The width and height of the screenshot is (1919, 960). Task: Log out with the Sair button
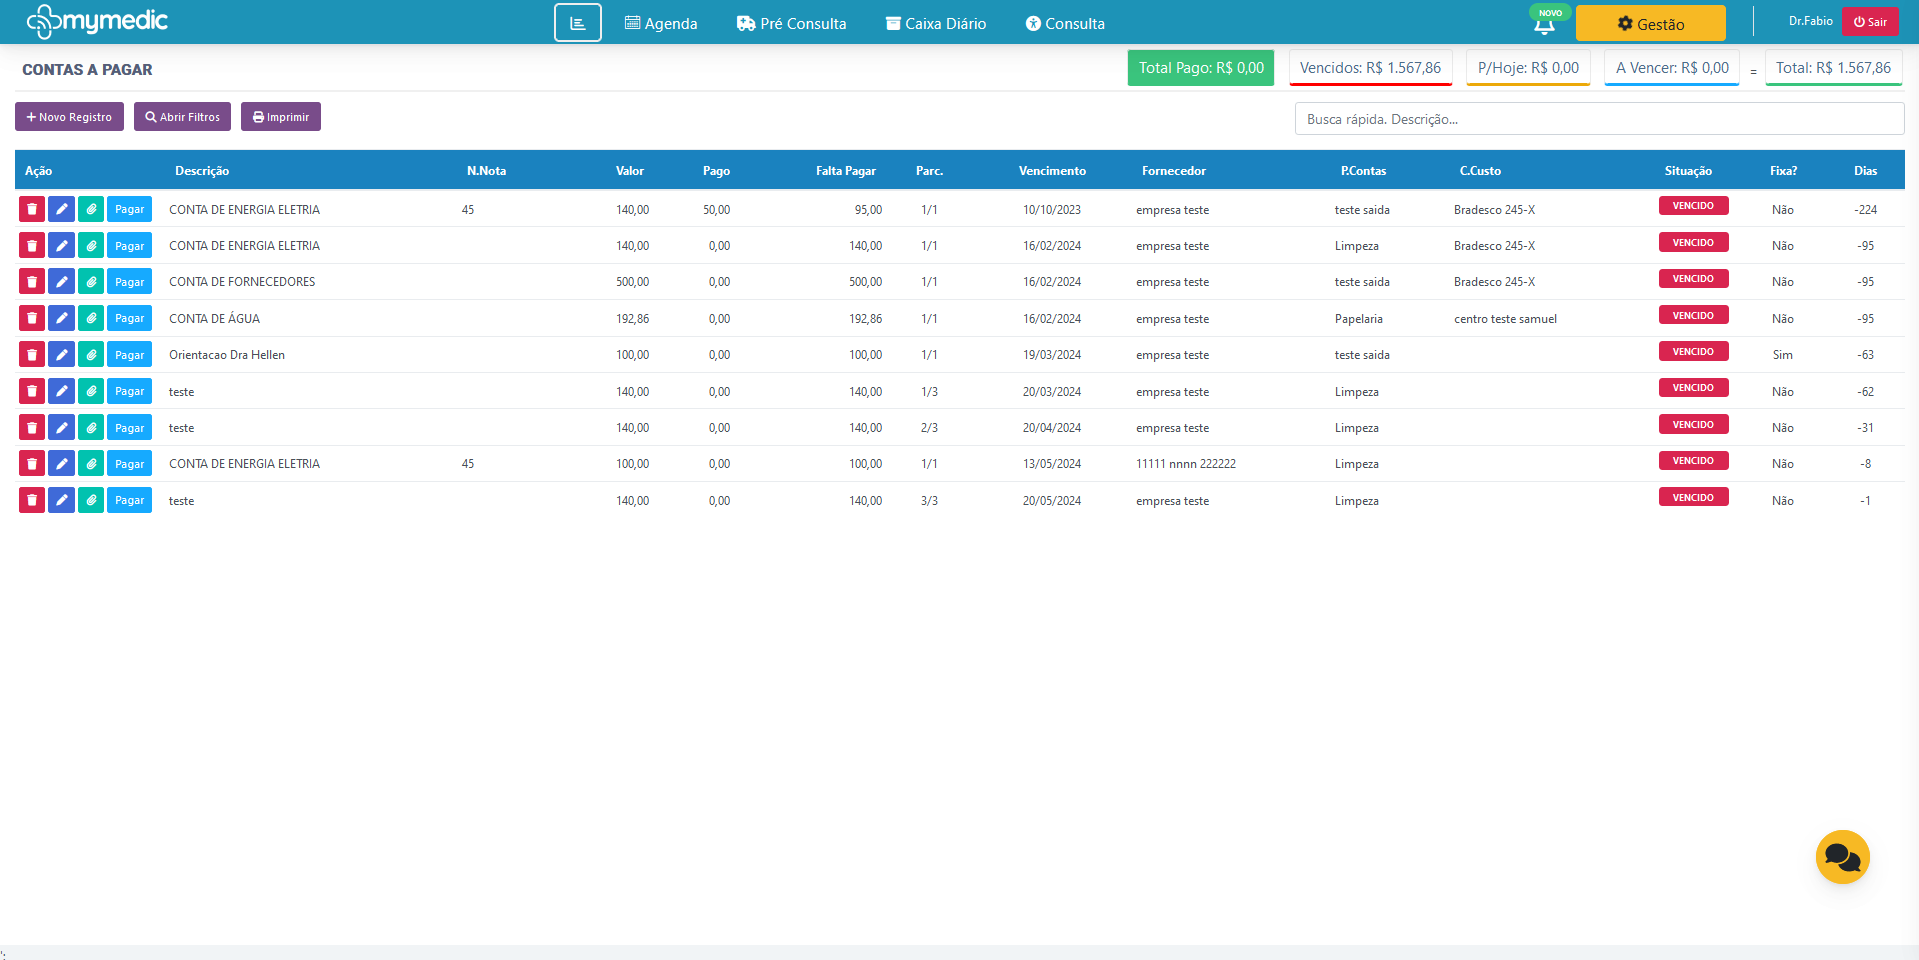pyautogui.click(x=1869, y=22)
